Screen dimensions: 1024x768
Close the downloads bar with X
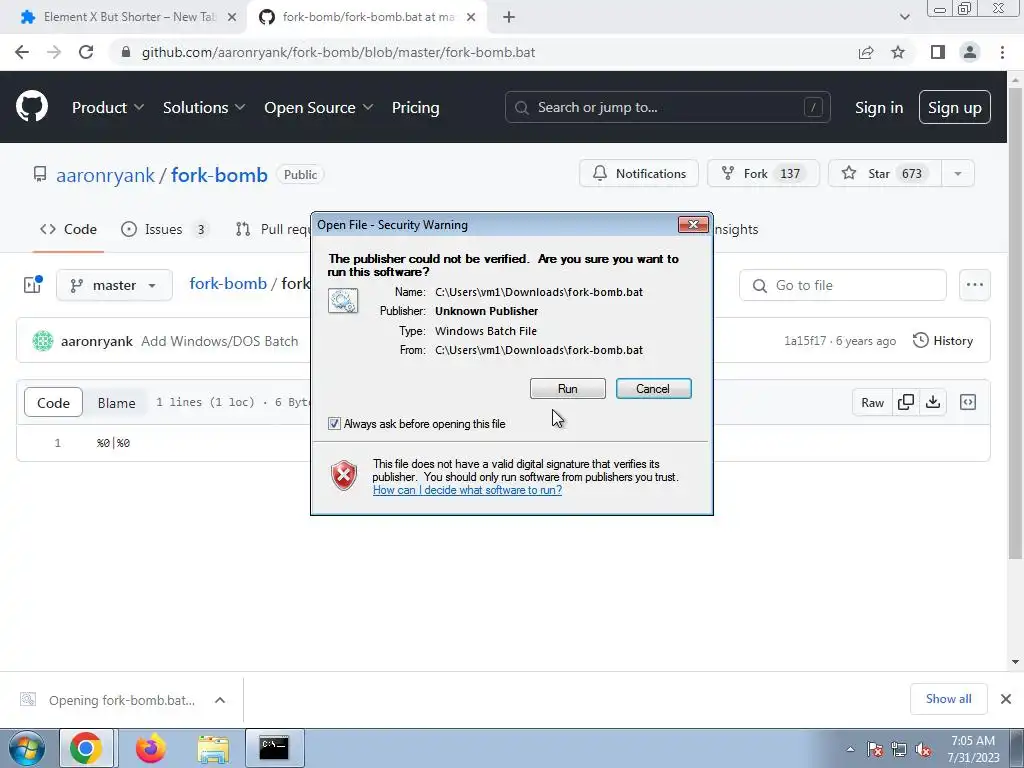[x=1006, y=699]
